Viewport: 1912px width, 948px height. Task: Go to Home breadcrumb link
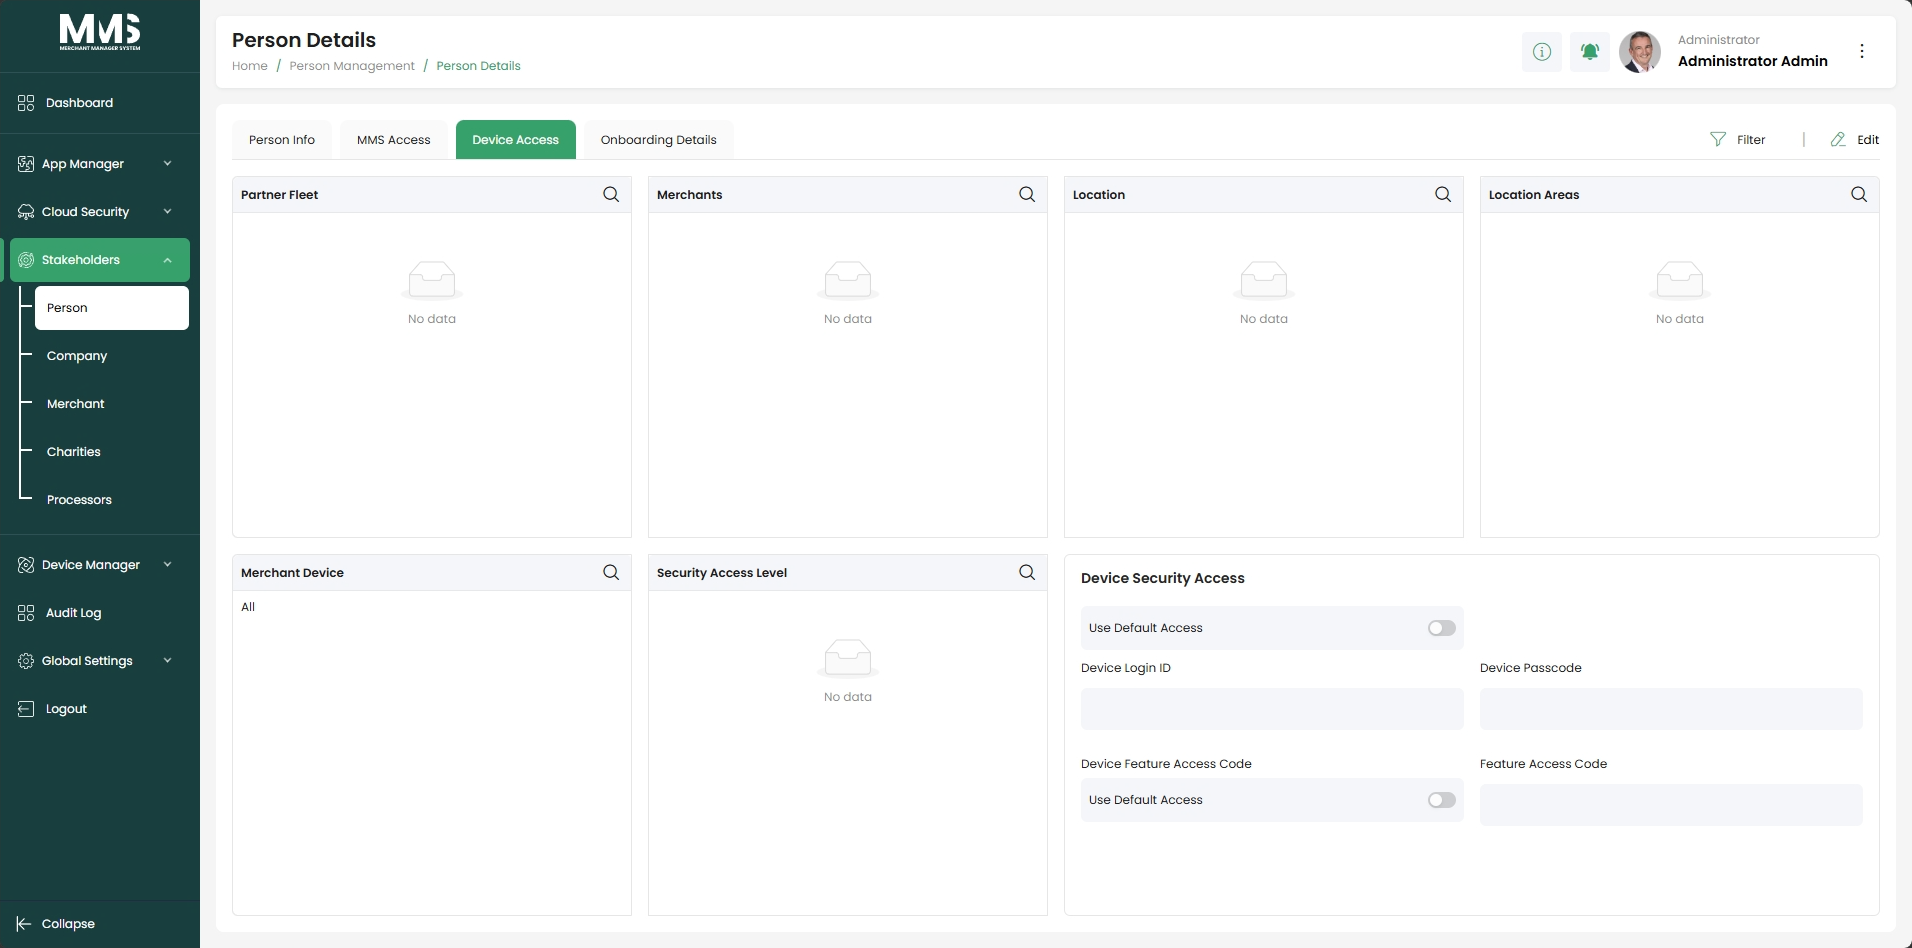pyautogui.click(x=250, y=66)
